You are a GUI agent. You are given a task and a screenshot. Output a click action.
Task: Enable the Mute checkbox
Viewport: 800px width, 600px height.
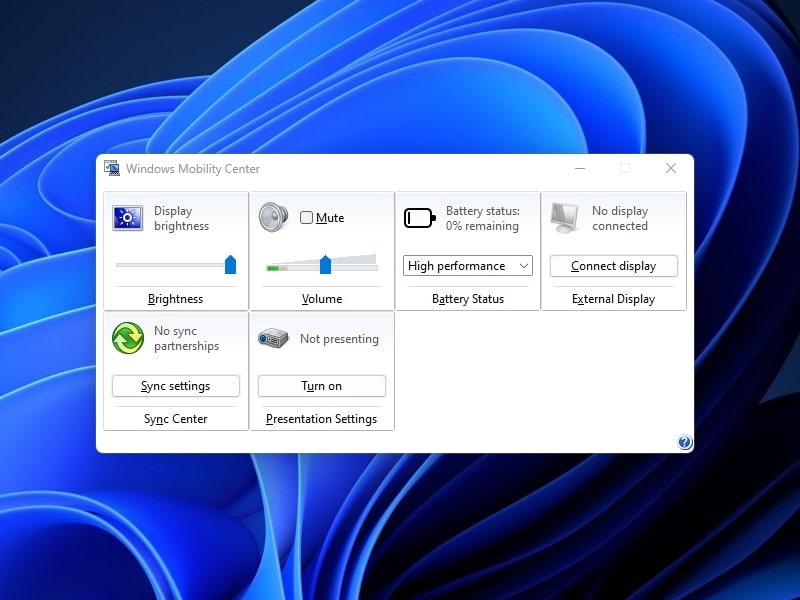[x=306, y=218]
